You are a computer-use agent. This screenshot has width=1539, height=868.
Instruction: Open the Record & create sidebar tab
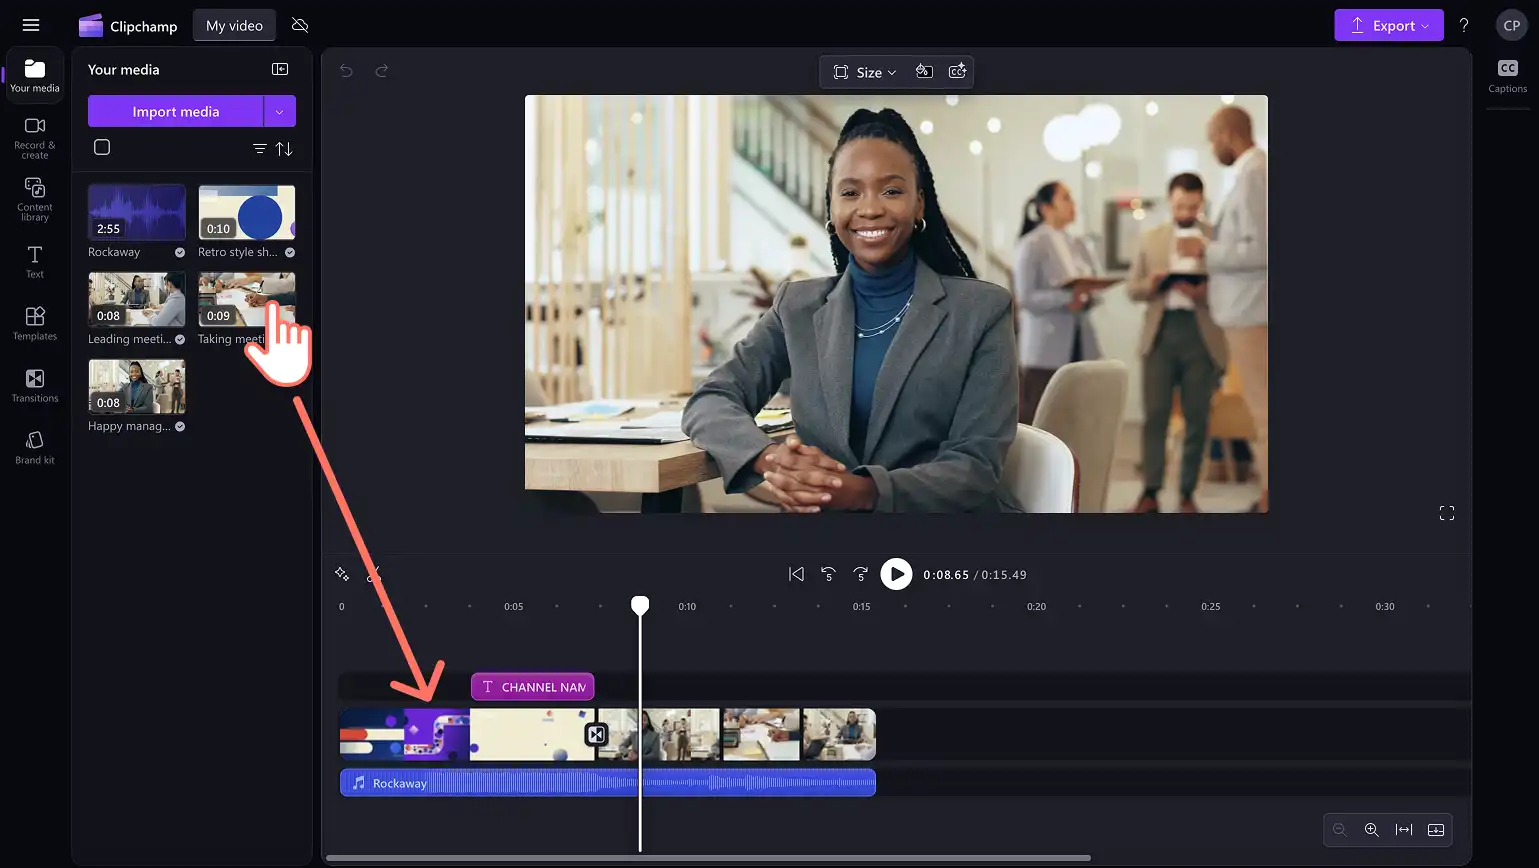click(35, 137)
